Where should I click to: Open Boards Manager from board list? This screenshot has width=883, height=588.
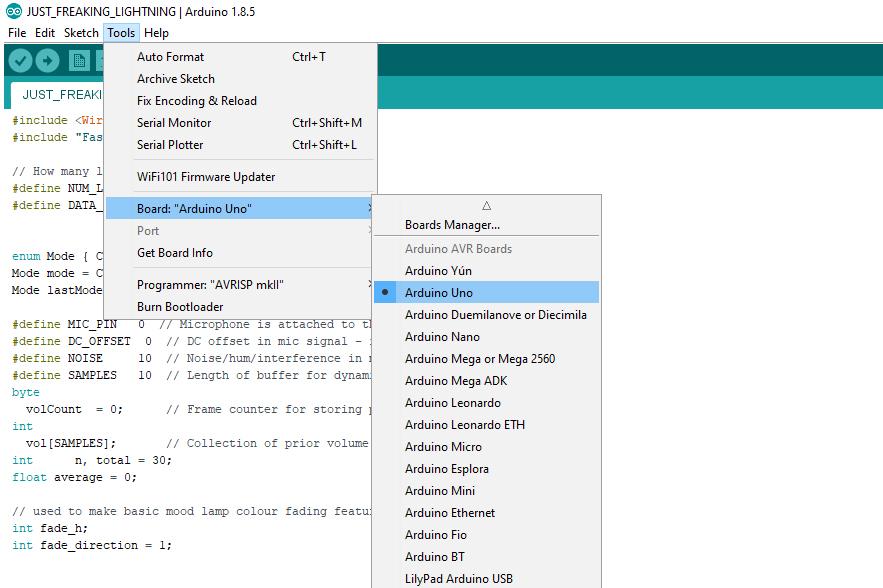(x=486, y=225)
